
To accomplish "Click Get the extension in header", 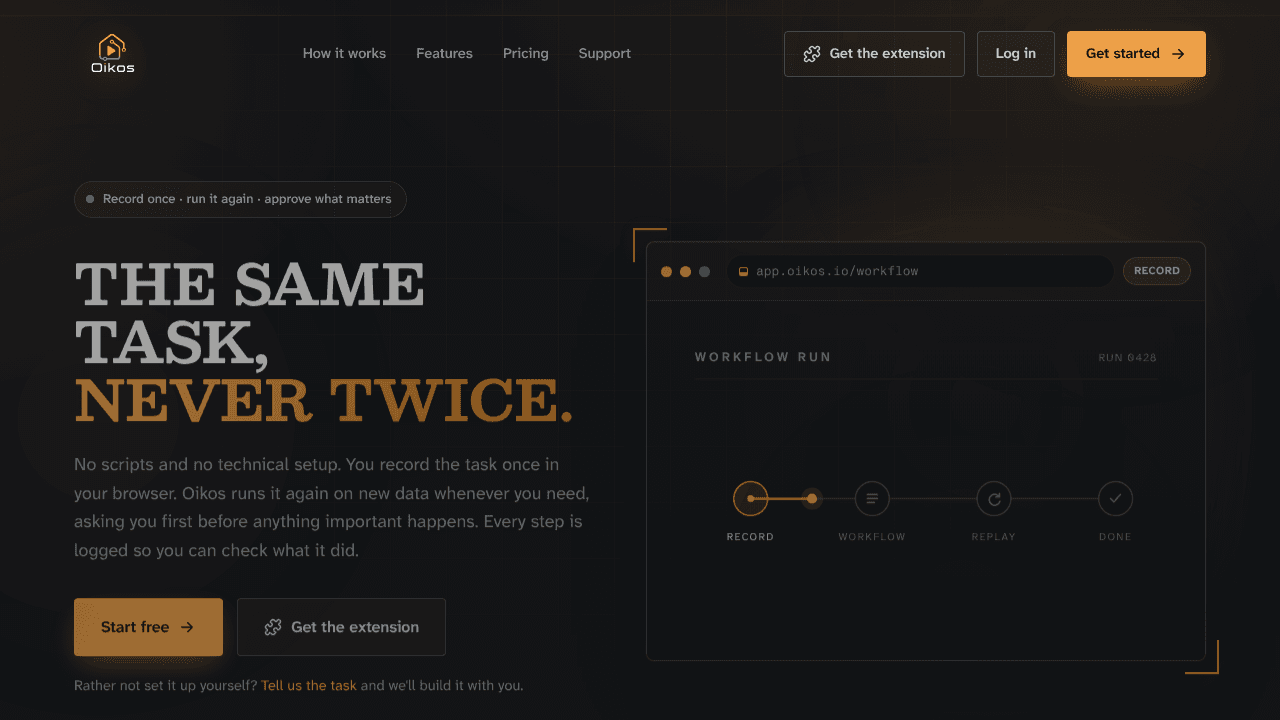I will coord(874,54).
